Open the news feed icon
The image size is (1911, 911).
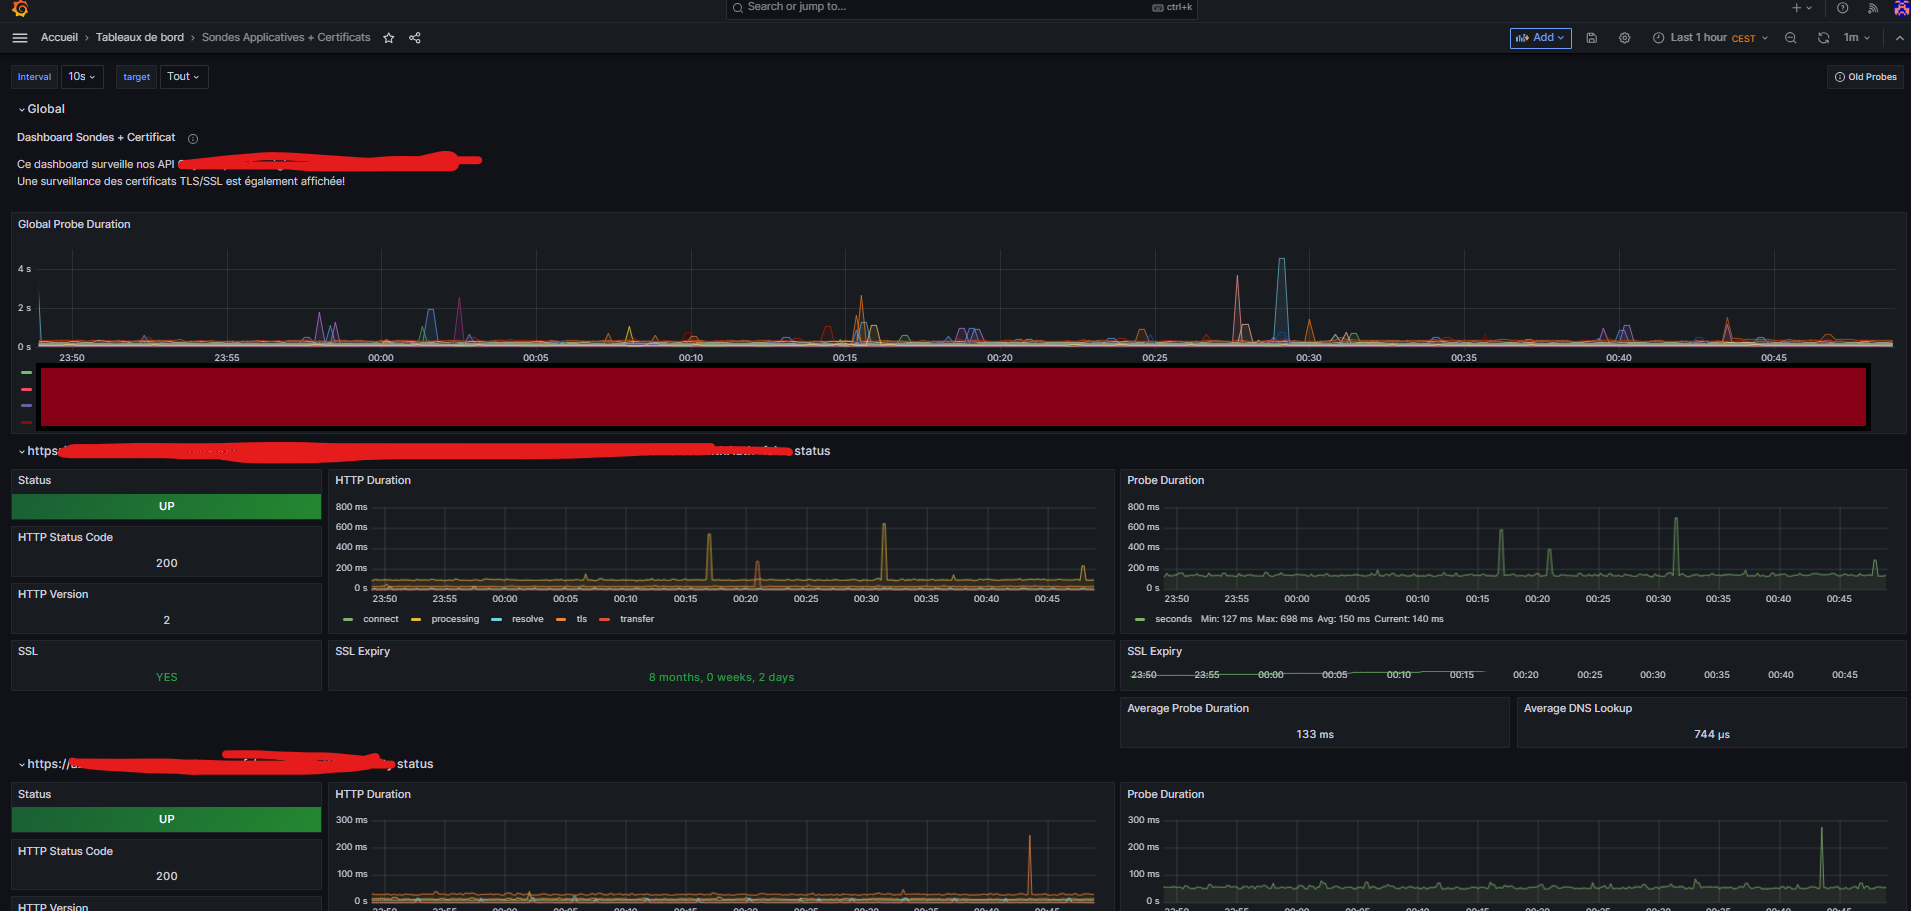point(1873,8)
